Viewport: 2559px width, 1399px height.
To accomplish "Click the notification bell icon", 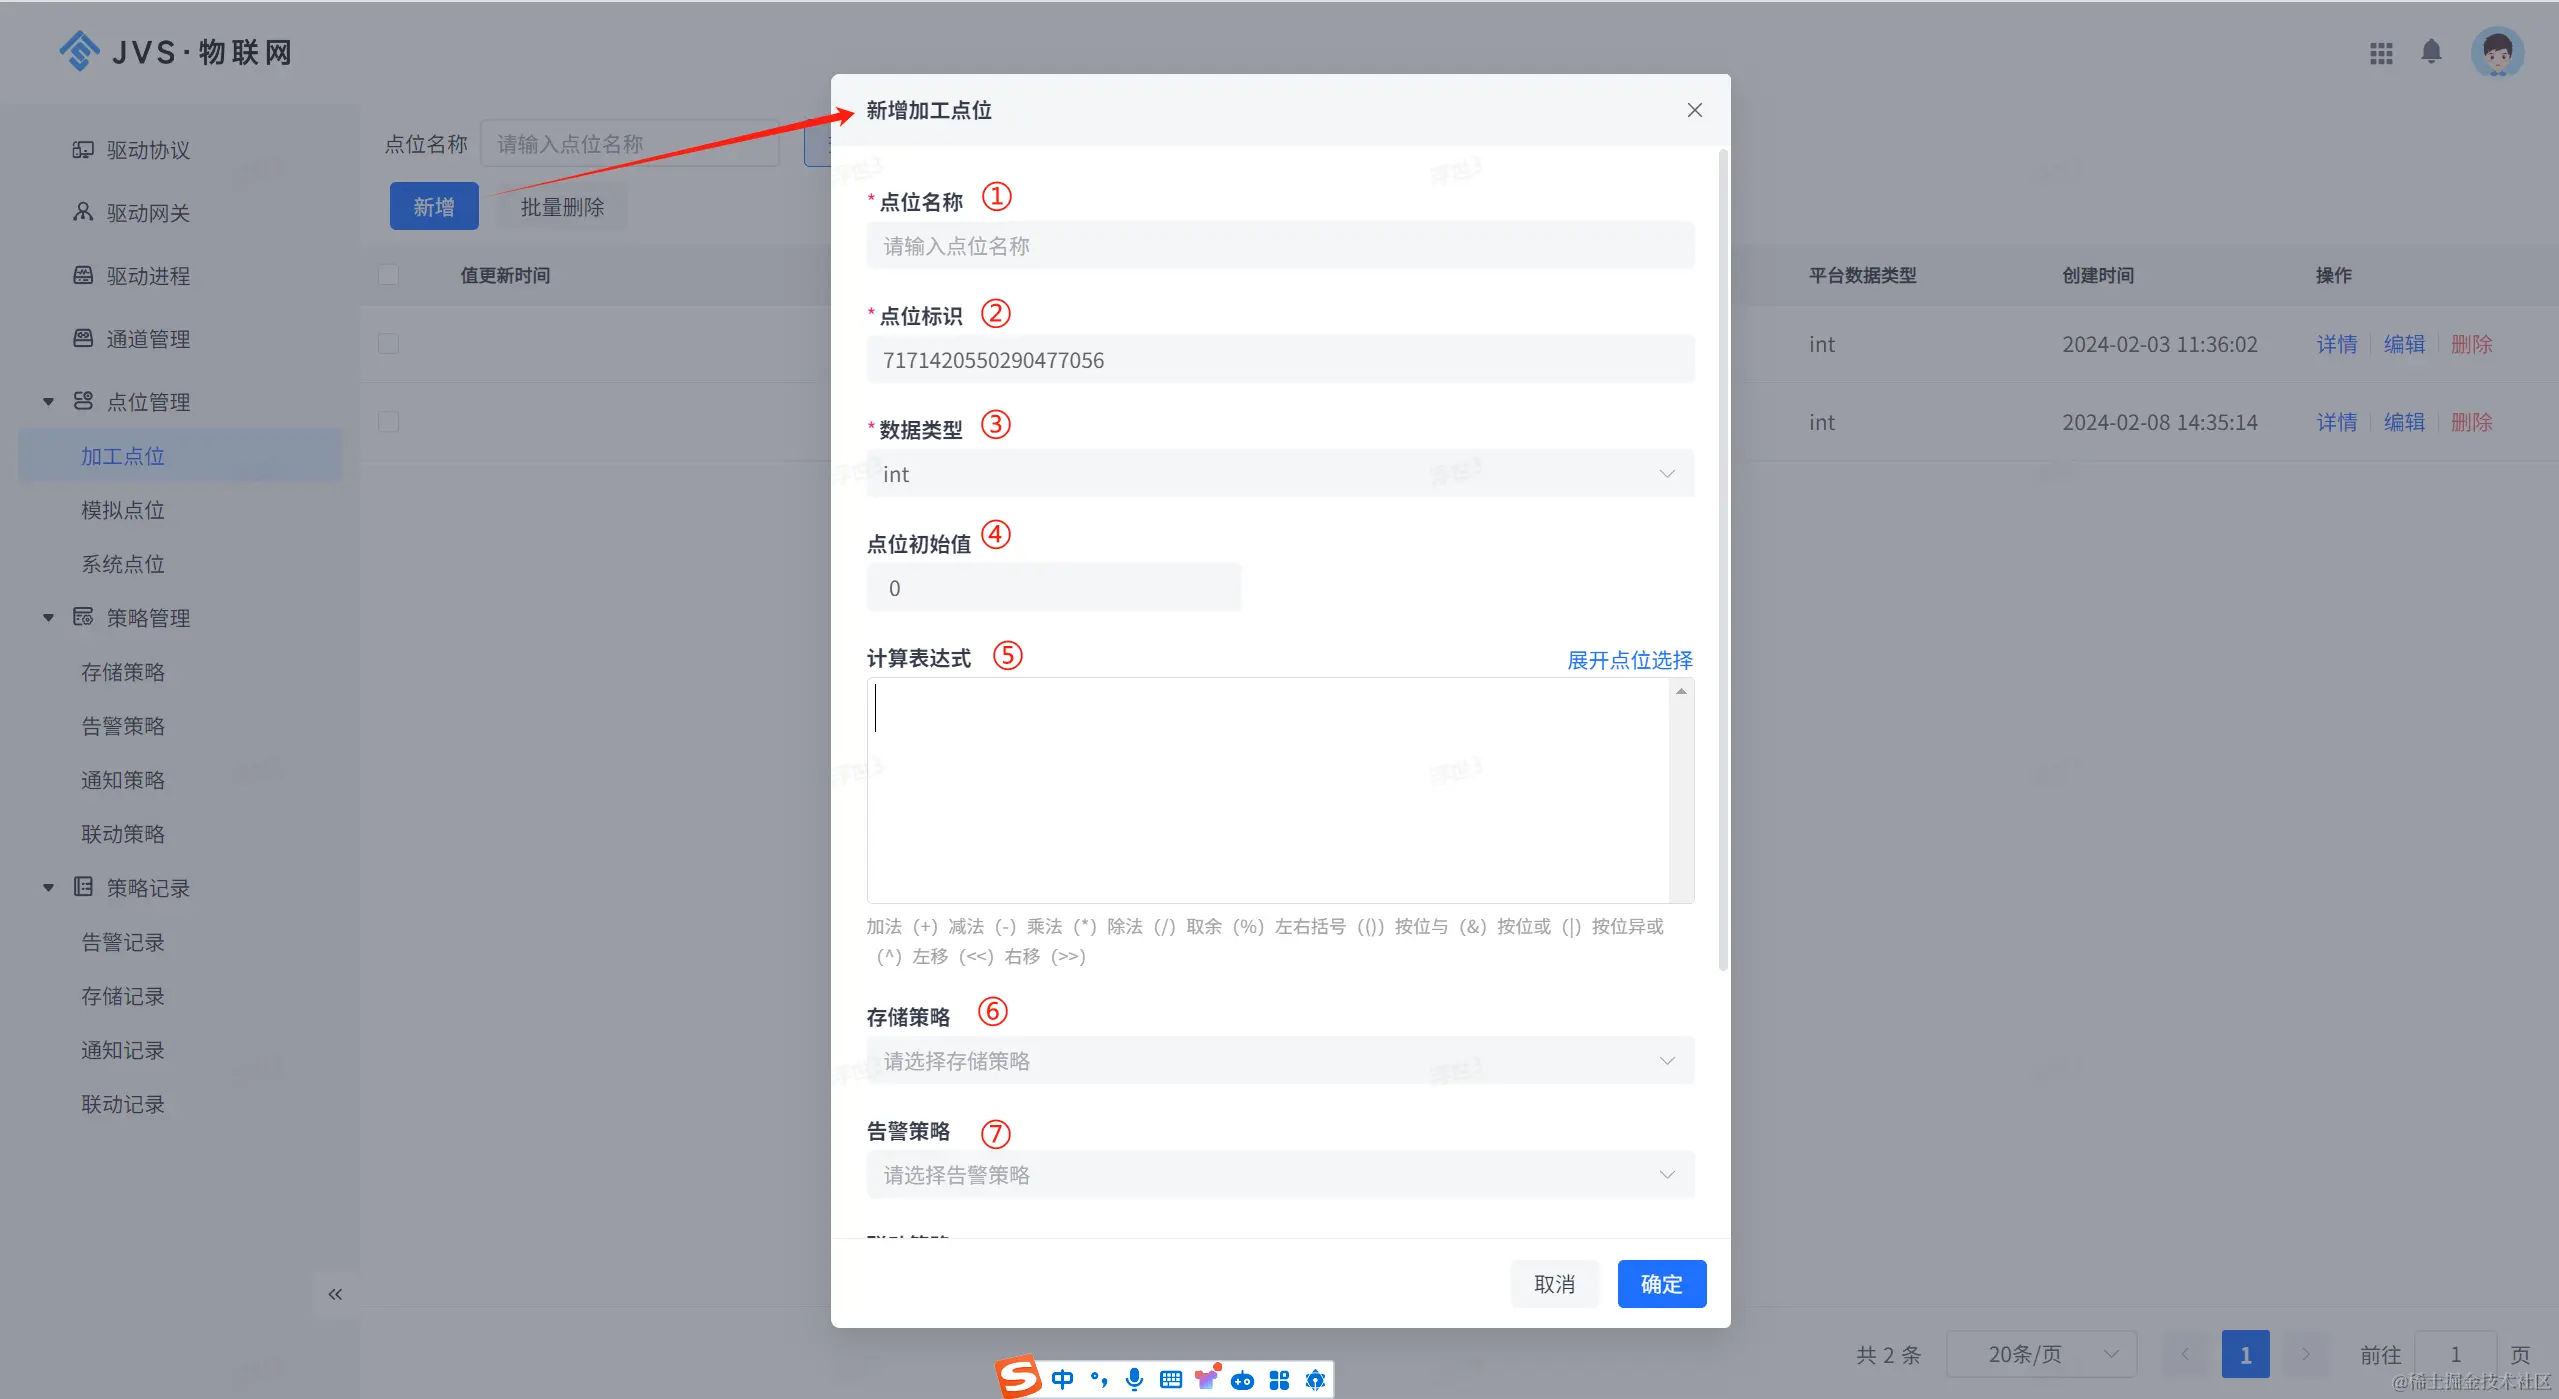I will (x=2431, y=52).
